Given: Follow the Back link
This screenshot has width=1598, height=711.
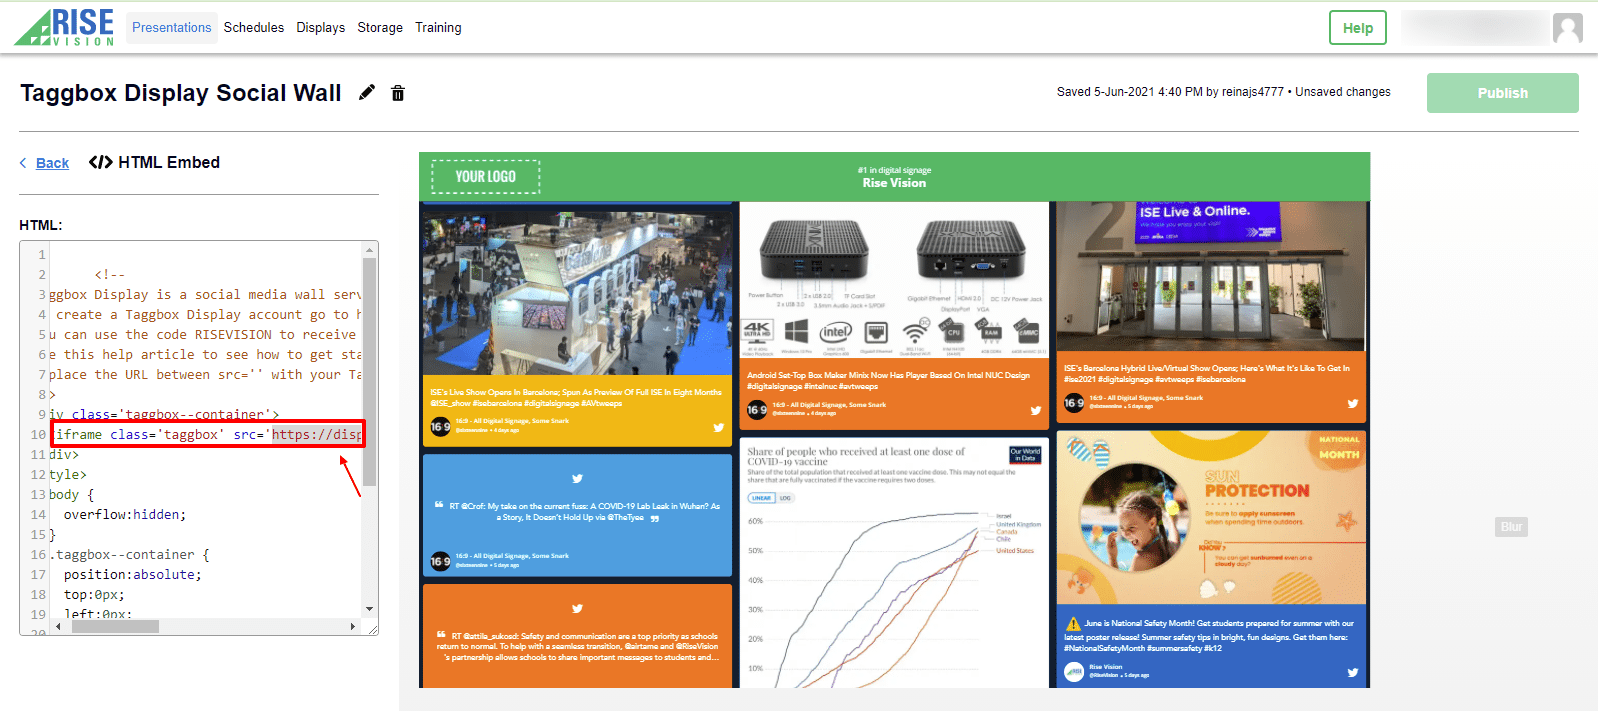Looking at the screenshot, I should (52, 163).
